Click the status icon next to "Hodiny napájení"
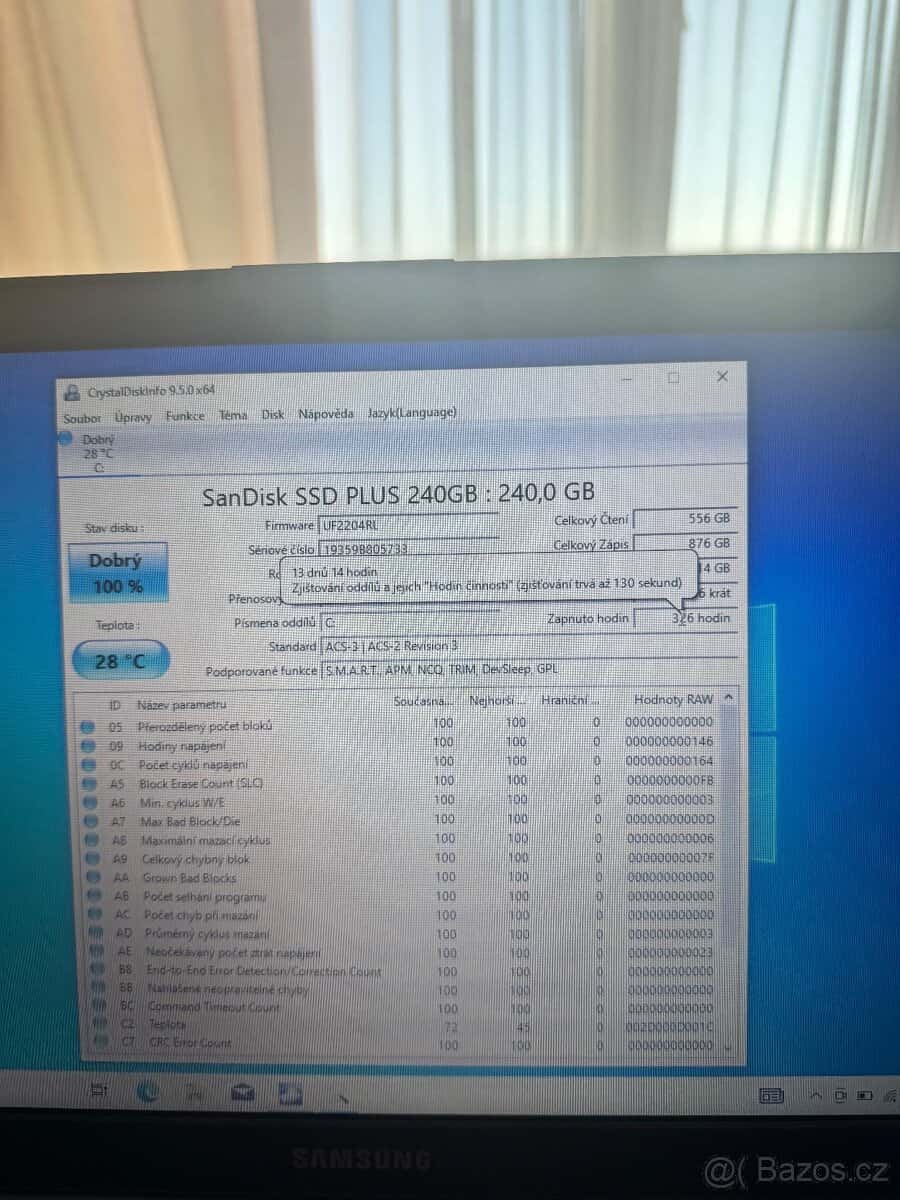The width and height of the screenshot is (900, 1200). 93,742
